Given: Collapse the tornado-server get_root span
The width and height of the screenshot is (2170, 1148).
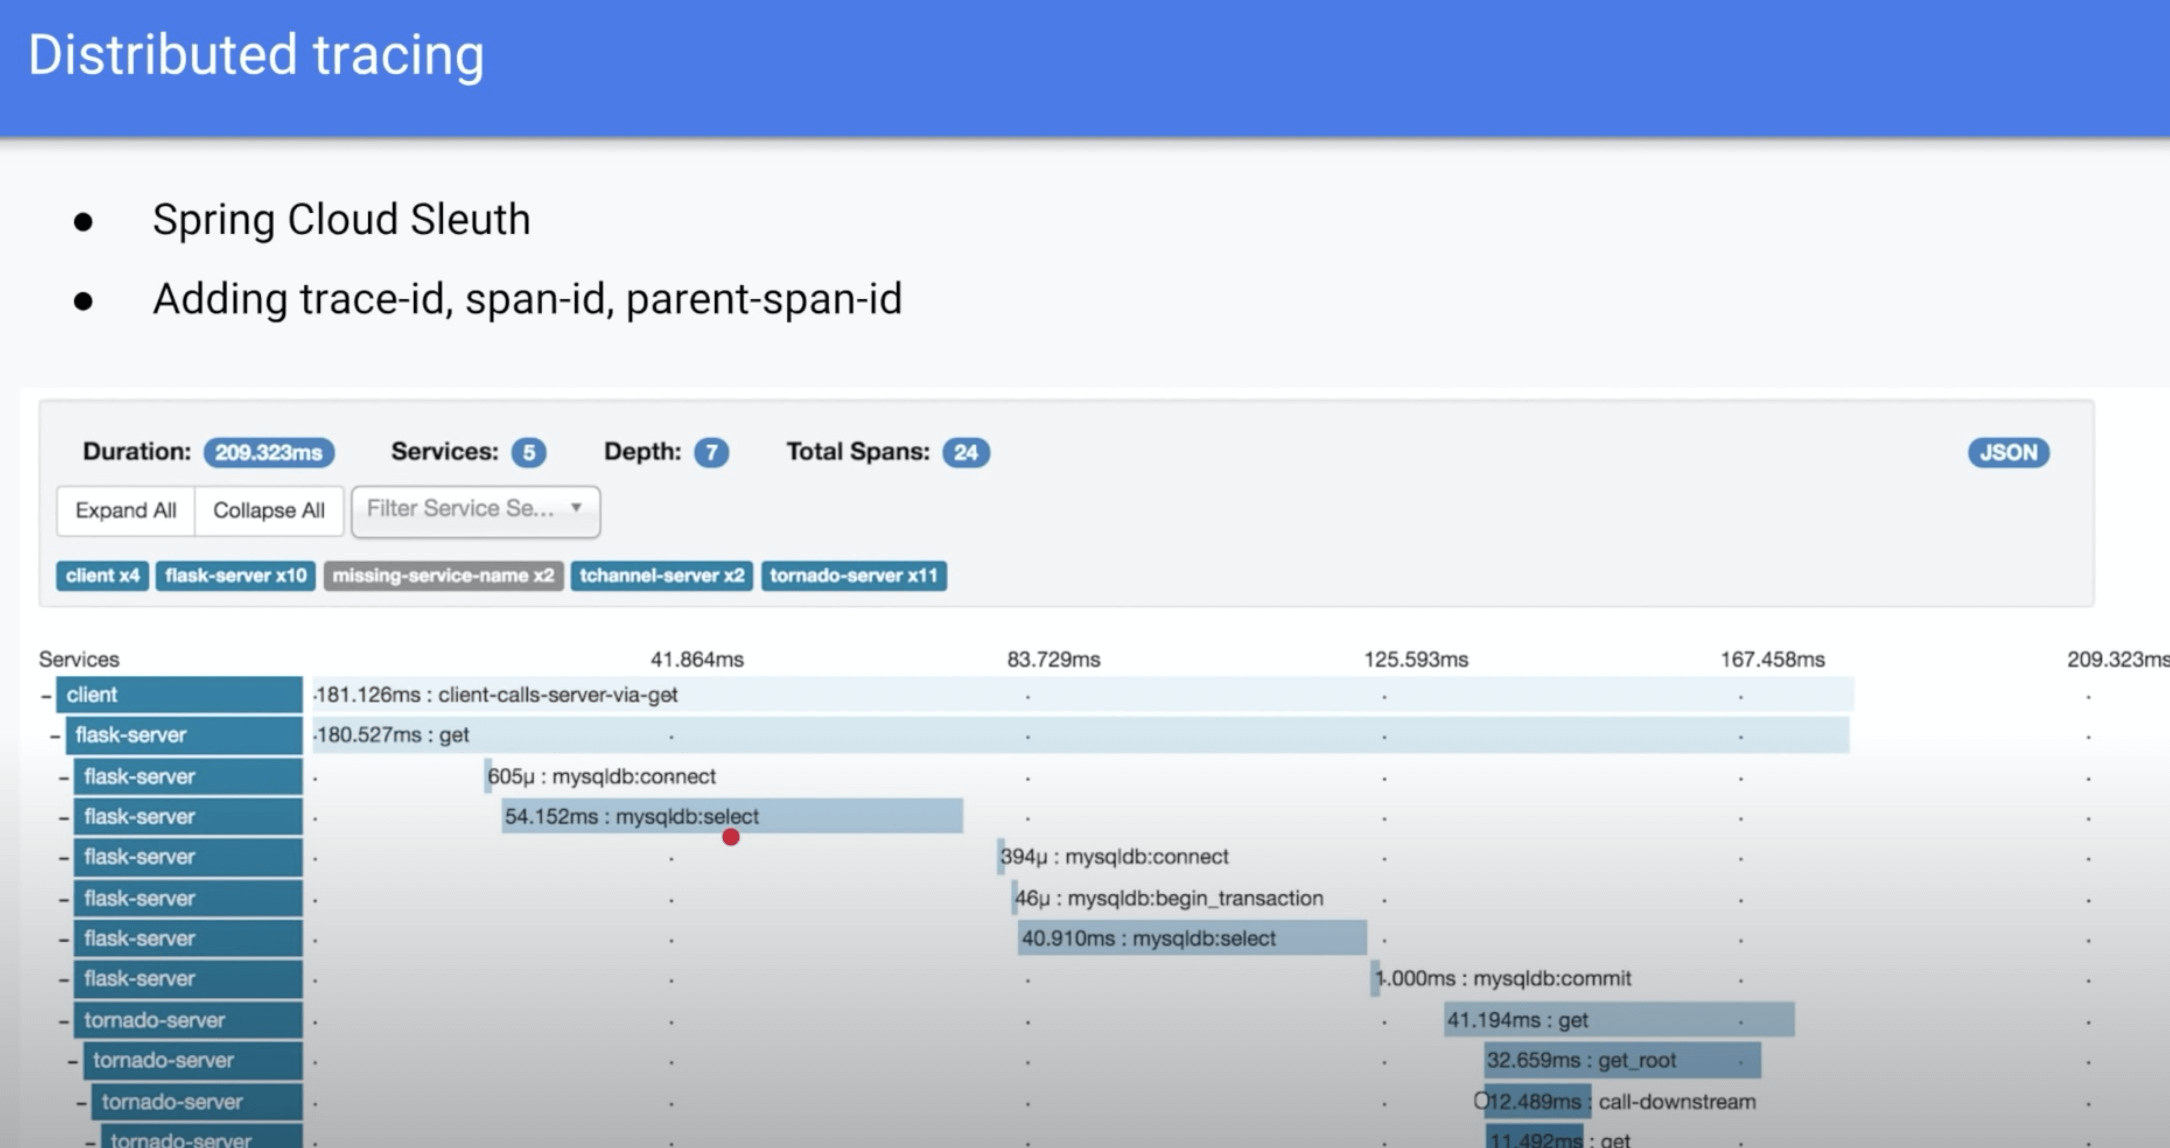Looking at the screenshot, I should coord(73,1061).
